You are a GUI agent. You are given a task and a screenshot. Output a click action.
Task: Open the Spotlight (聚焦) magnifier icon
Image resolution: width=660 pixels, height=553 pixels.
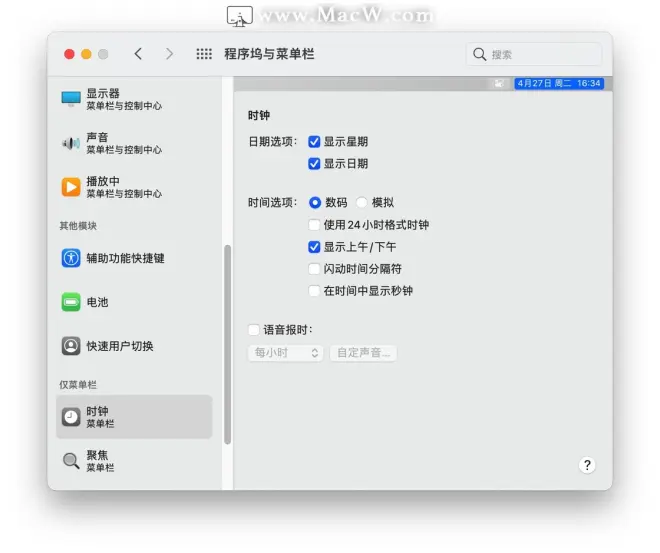click(x=71, y=461)
